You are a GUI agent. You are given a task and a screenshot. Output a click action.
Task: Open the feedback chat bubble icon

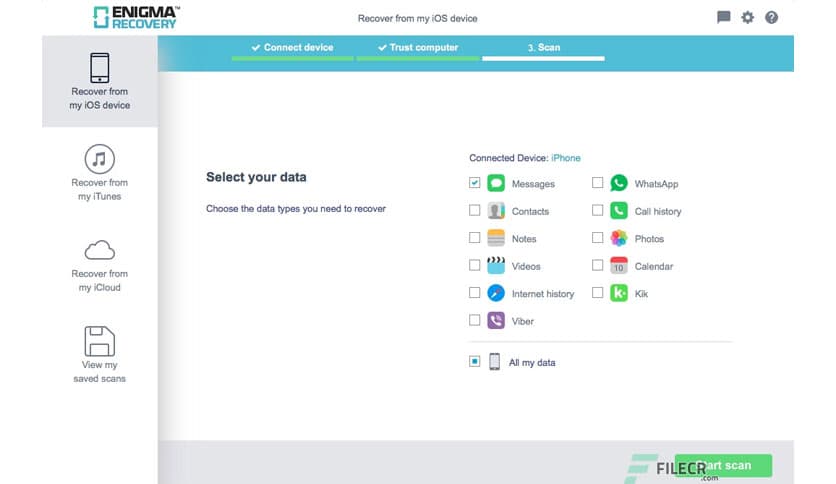pyautogui.click(x=723, y=18)
